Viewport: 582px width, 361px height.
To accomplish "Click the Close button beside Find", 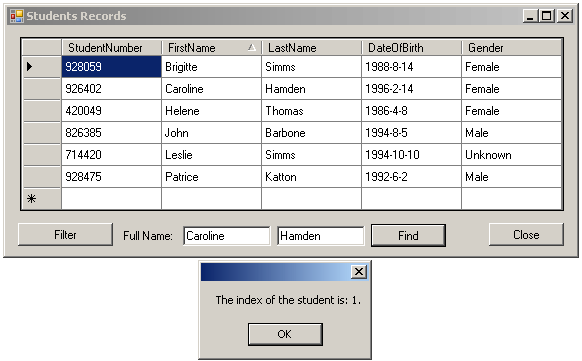I will 526,234.
